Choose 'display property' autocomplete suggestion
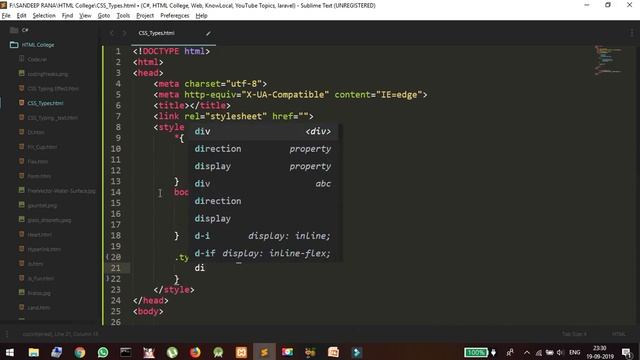The width and height of the screenshot is (640, 360). click(x=264, y=166)
